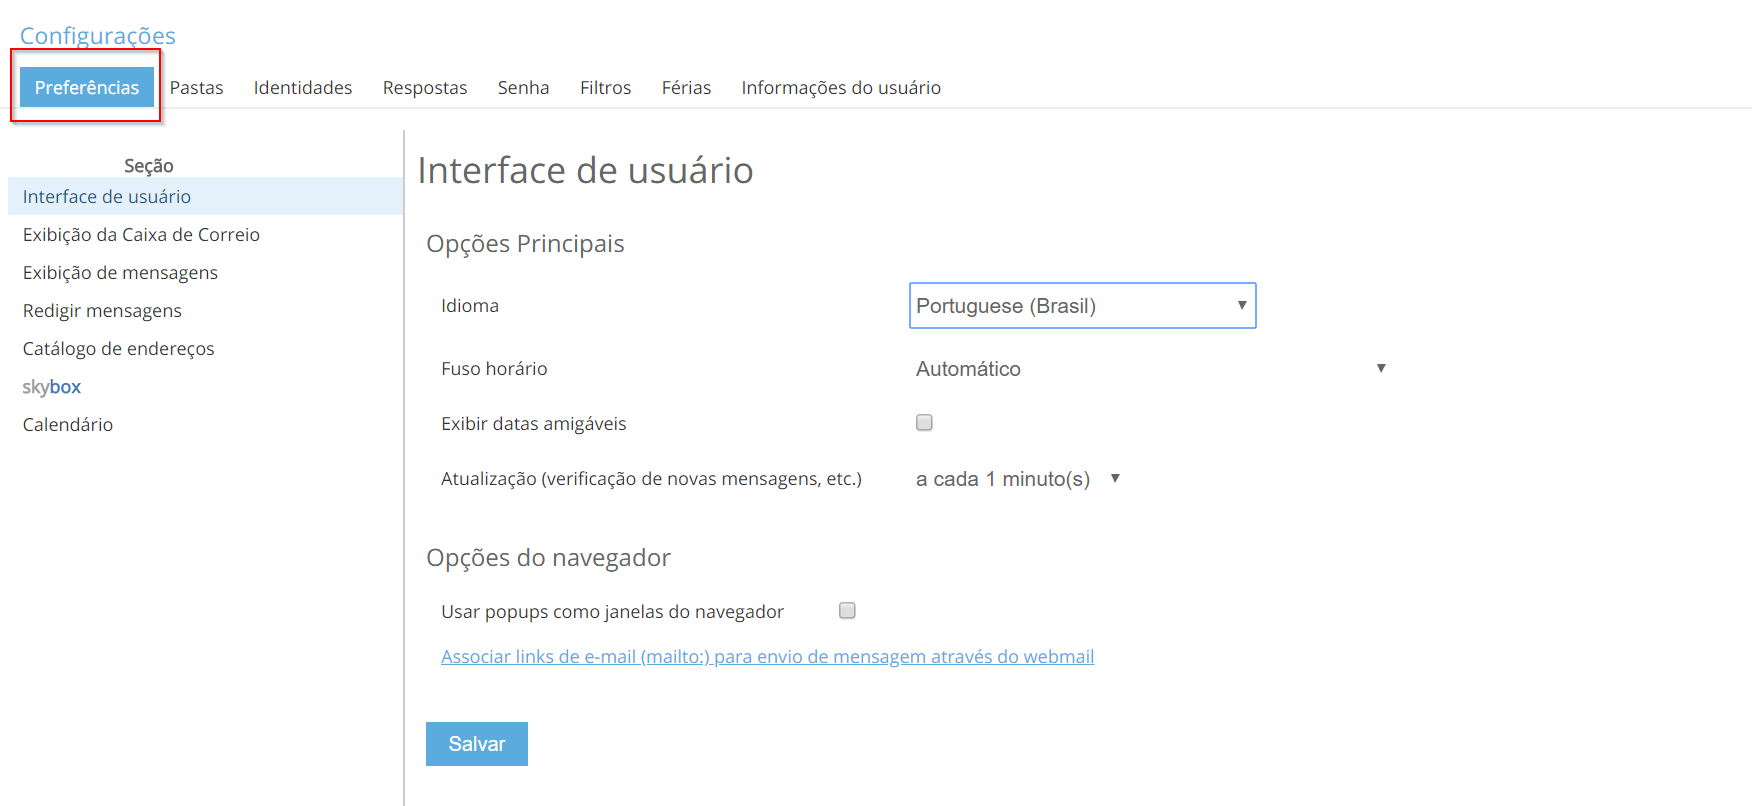Open the Idioma language dropdown
The height and width of the screenshot is (806, 1752).
[1082, 306]
